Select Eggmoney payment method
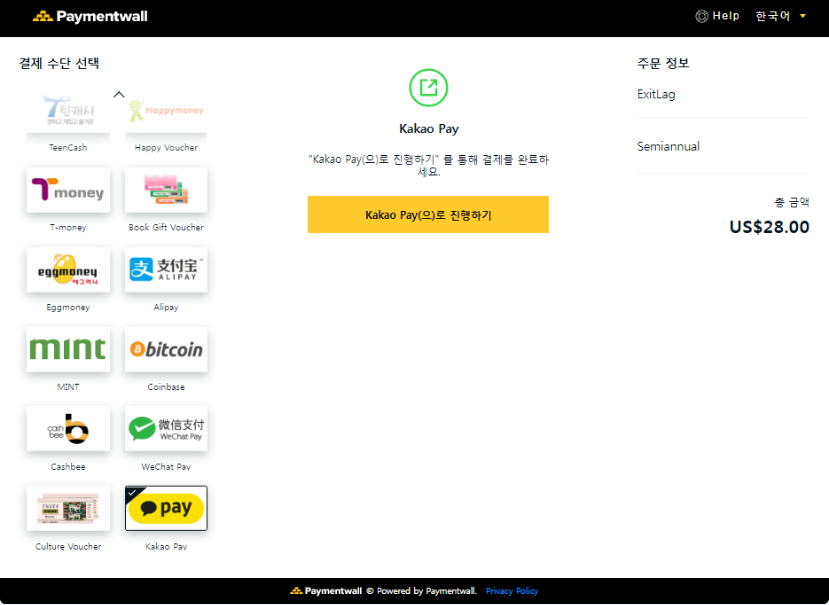Viewport: 829px width, 605px height. [68, 270]
